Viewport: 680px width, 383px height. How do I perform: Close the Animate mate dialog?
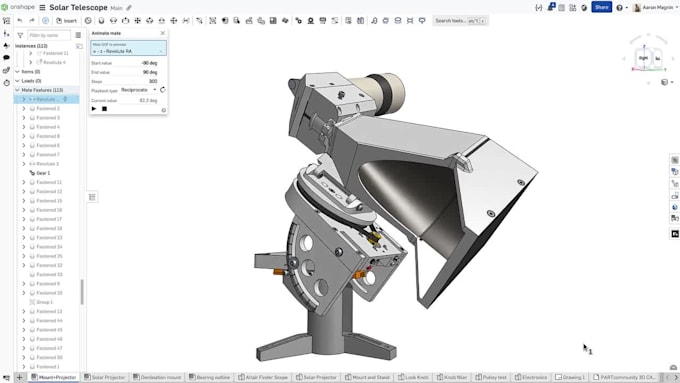pos(163,33)
